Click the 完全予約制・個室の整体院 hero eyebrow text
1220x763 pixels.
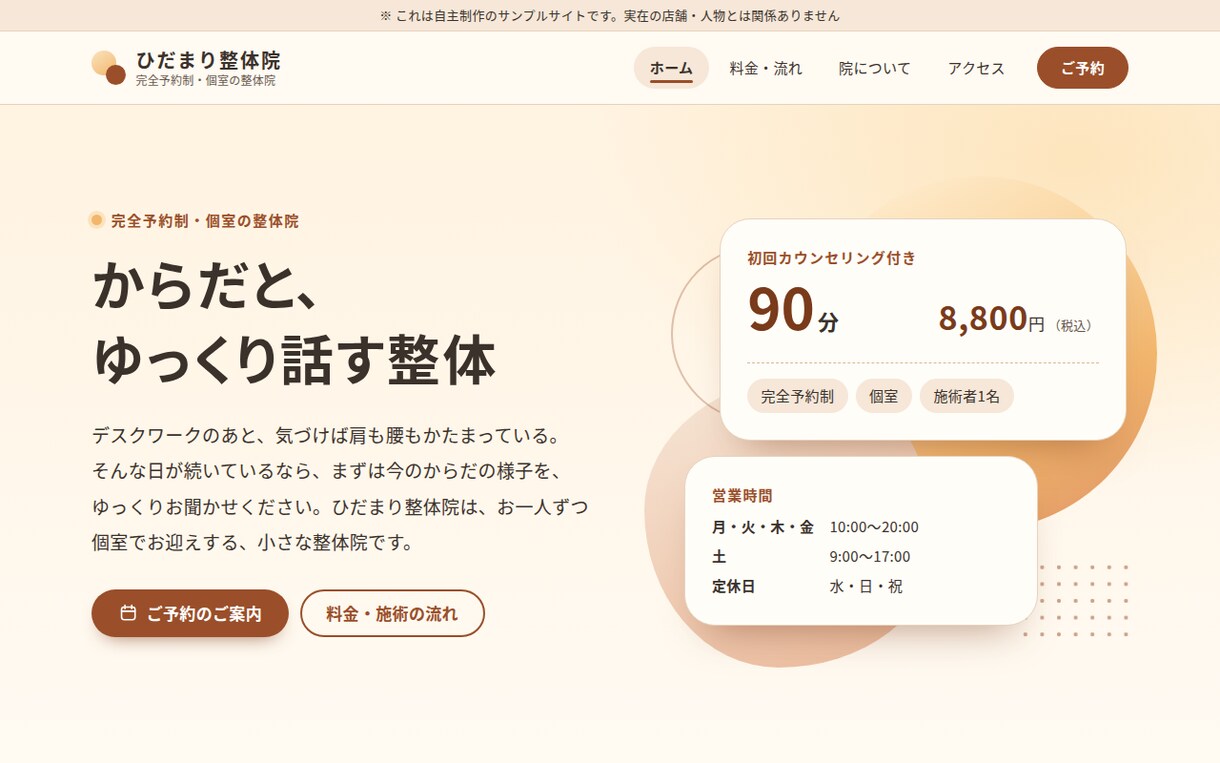205,221
